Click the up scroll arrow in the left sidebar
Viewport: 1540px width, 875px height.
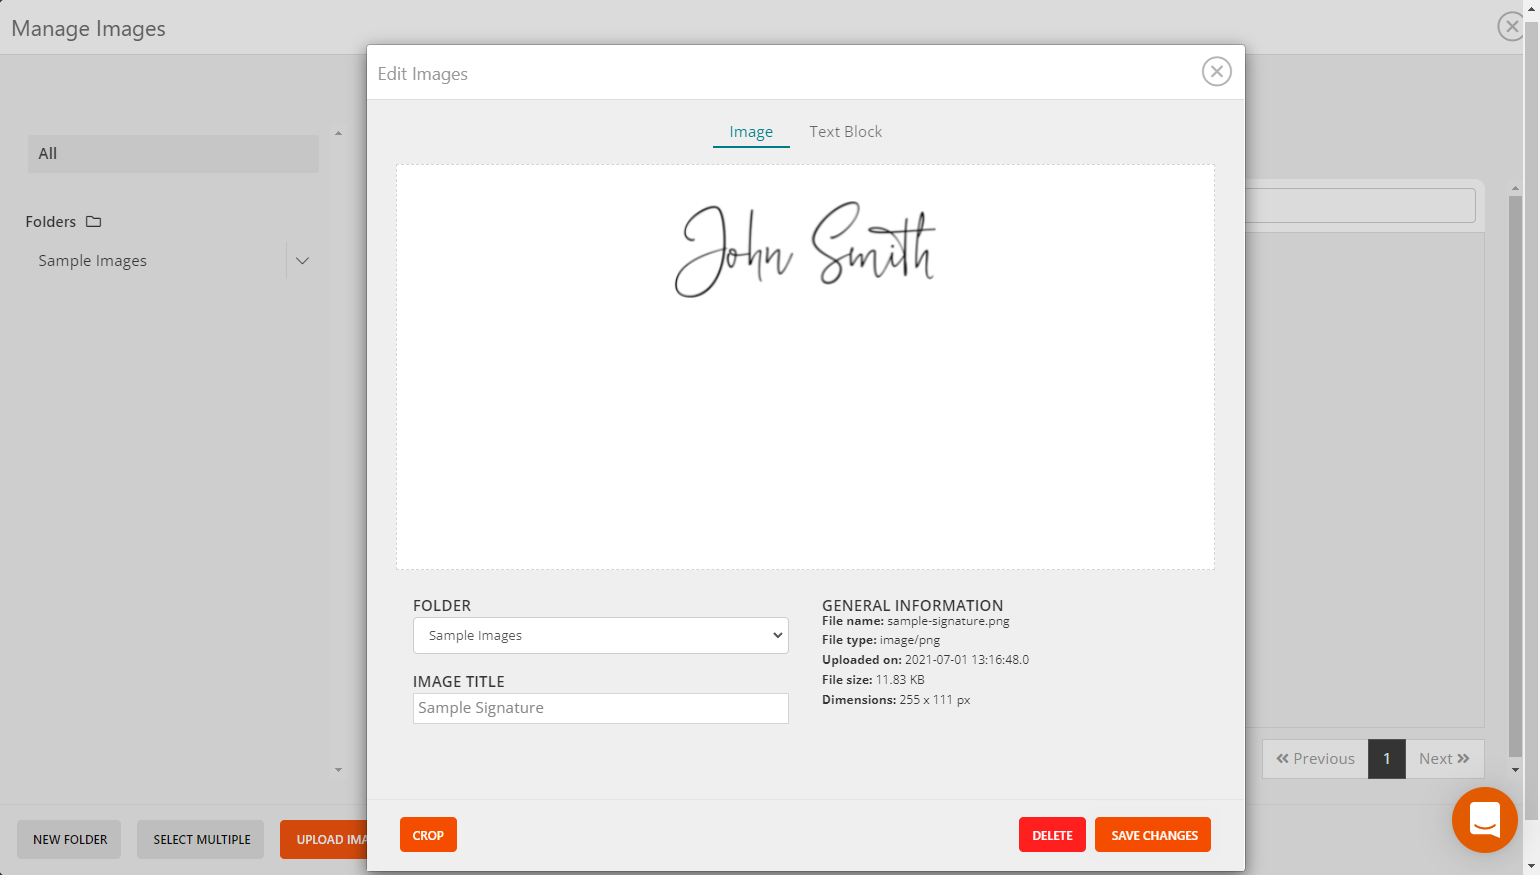[x=338, y=132]
